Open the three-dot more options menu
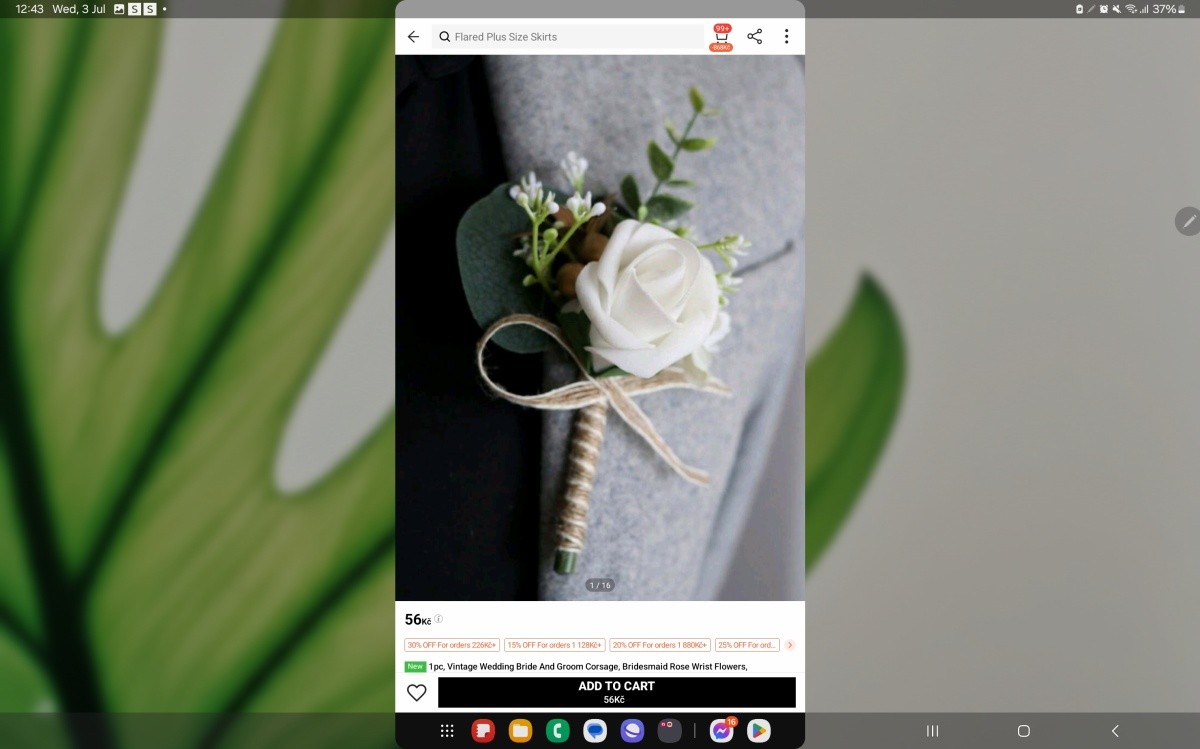The image size is (1200, 749). [787, 37]
